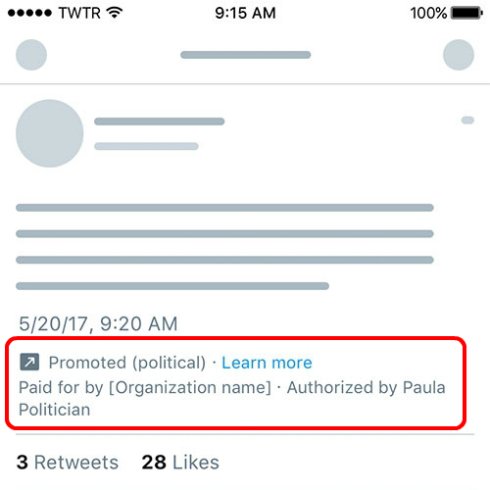
Task: Tap the Wi-Fi icon in status bar
Action: point(115,13)
